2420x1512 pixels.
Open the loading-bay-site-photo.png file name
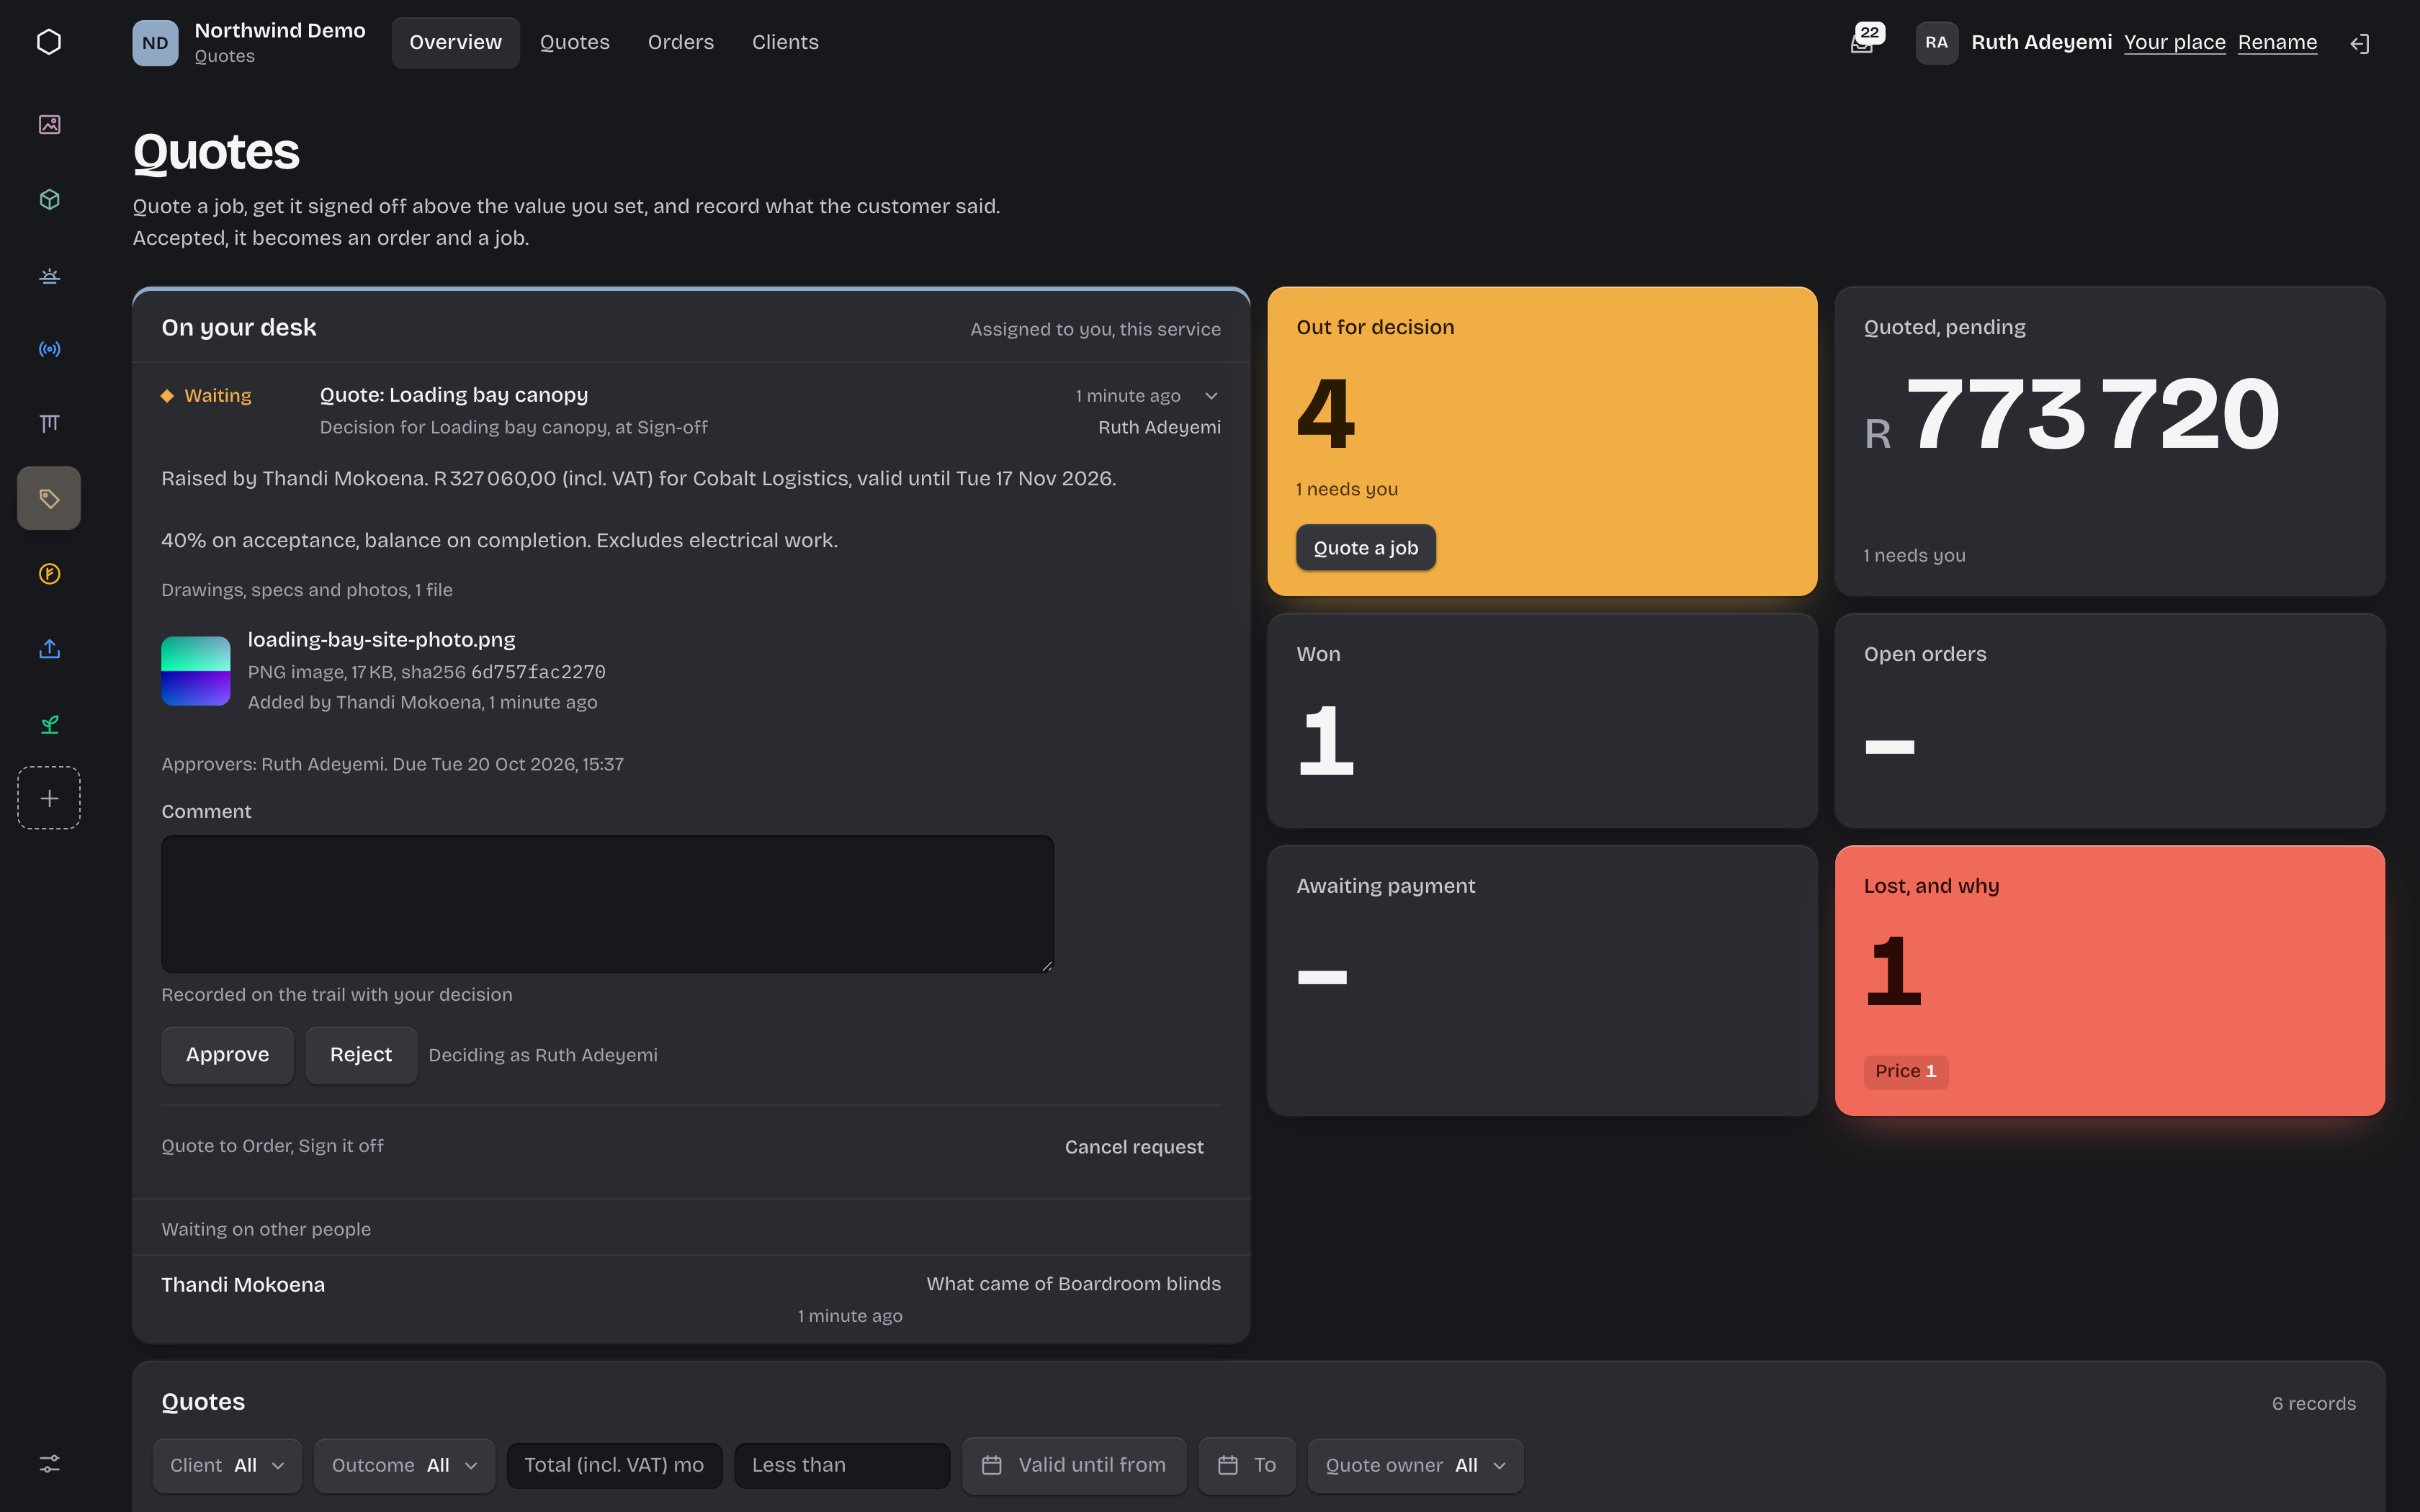tap(381, 640)
